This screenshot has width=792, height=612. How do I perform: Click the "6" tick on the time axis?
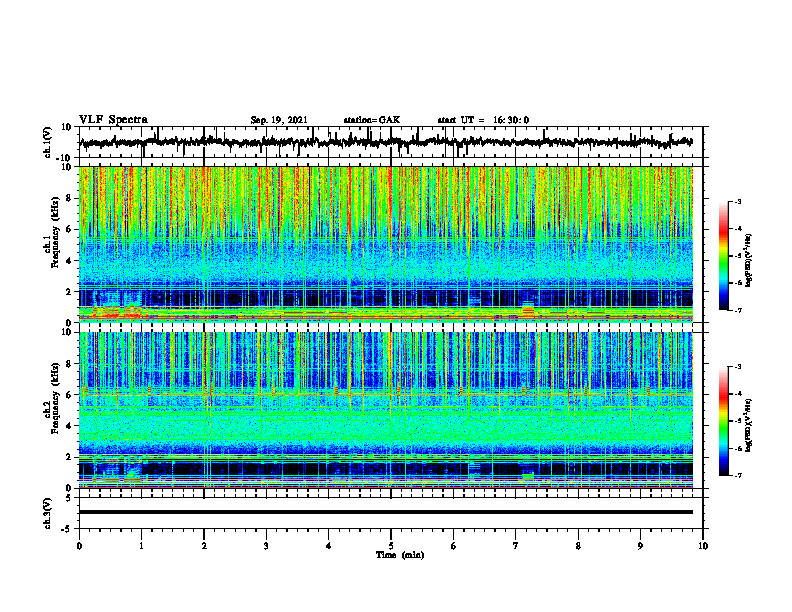coord(454,546)
